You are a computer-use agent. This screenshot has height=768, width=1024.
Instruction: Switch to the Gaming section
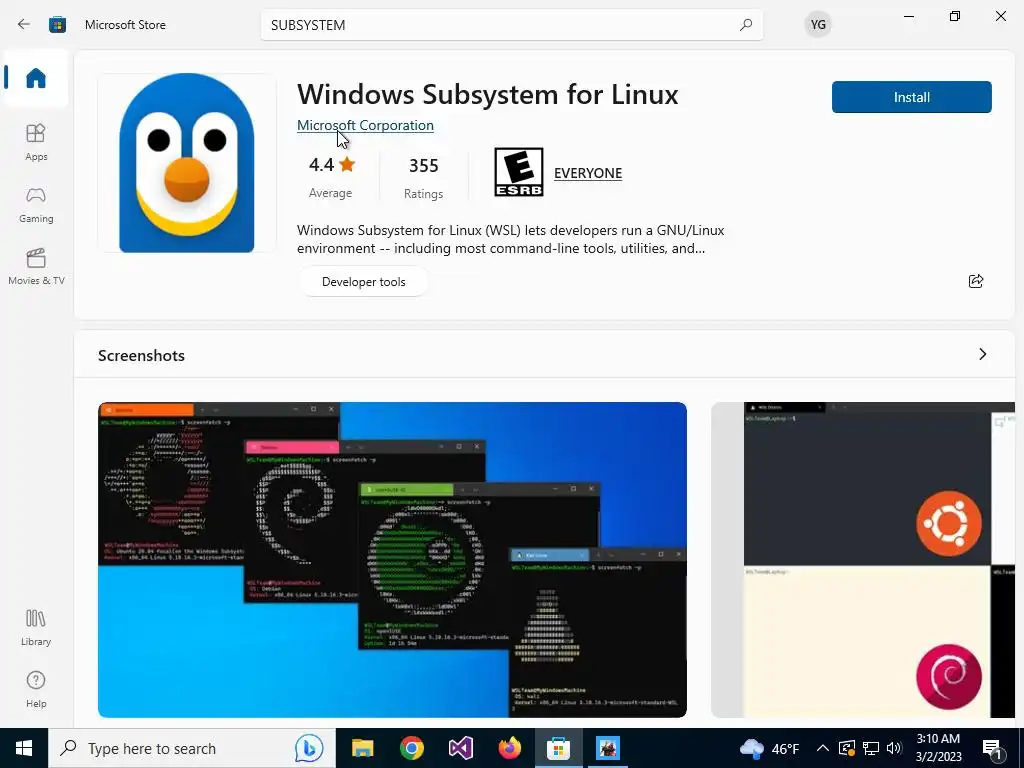(x=36, y=205)
